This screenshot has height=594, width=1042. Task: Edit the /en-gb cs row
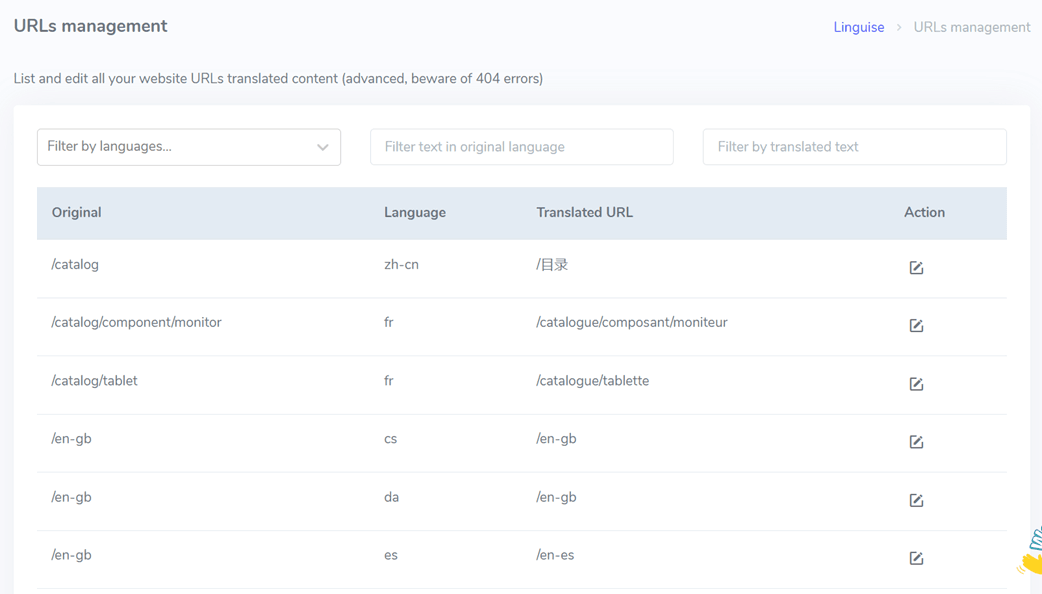pos(916,441)
